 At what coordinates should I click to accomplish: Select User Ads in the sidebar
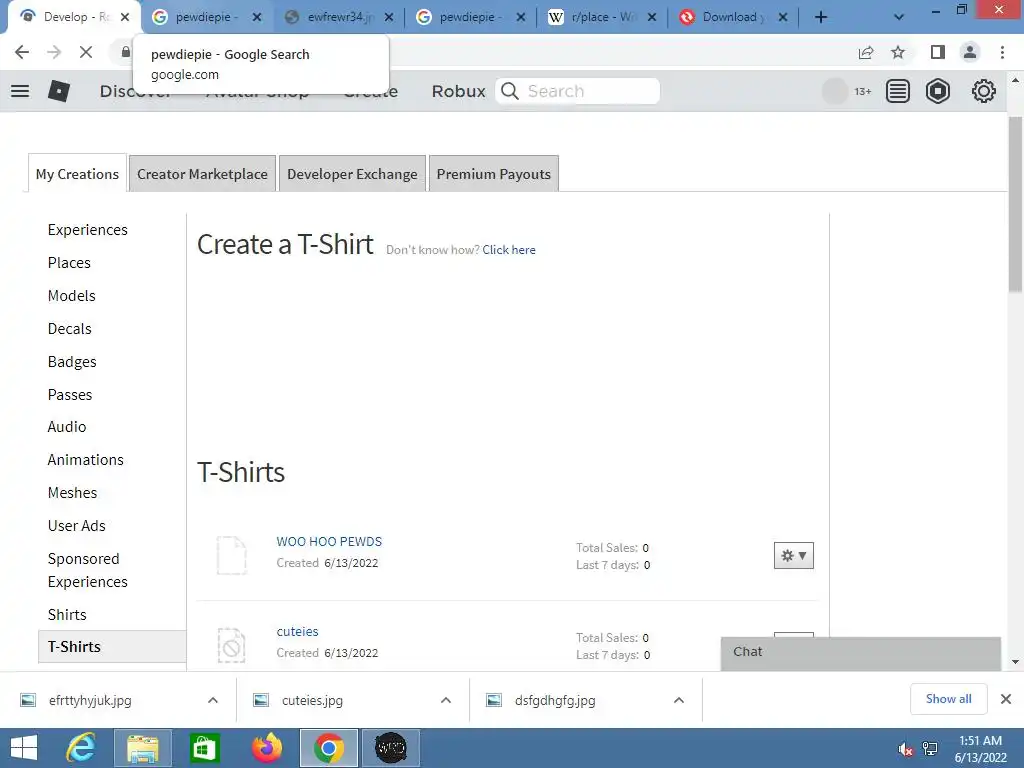click(76, 526)
